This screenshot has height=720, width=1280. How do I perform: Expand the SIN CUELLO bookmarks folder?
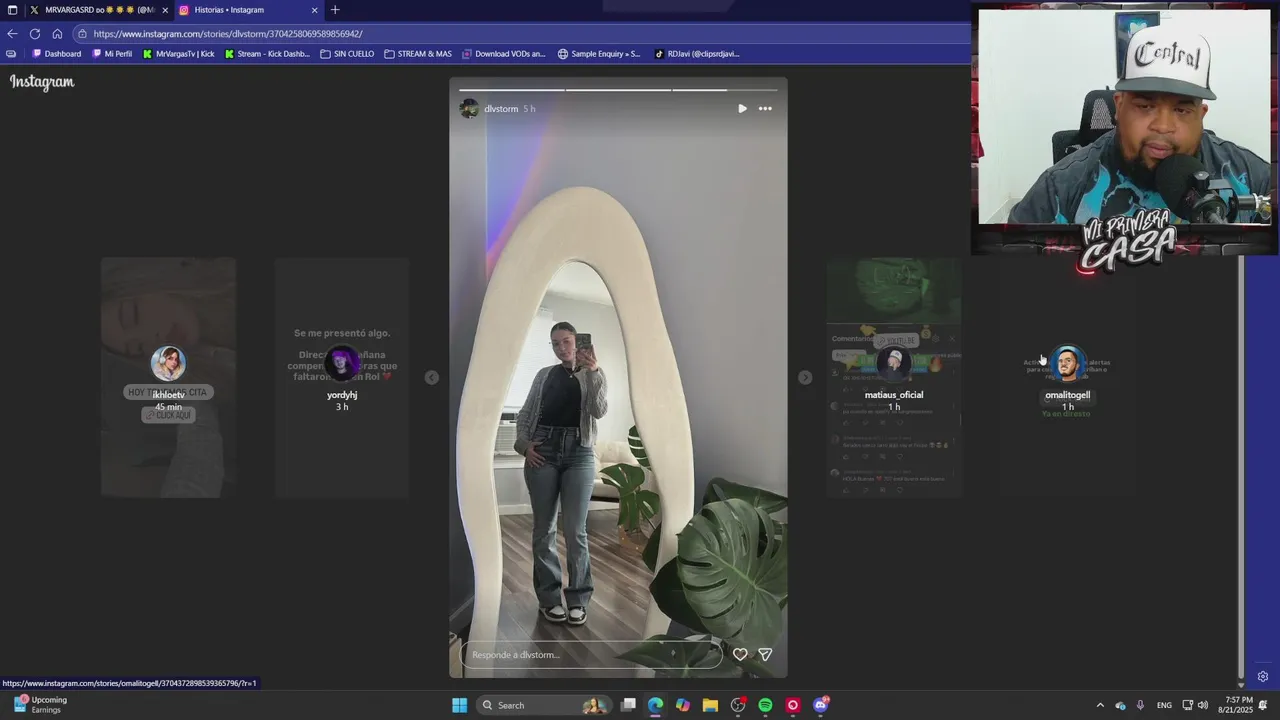pyautogui.click(x=347, y=54)
